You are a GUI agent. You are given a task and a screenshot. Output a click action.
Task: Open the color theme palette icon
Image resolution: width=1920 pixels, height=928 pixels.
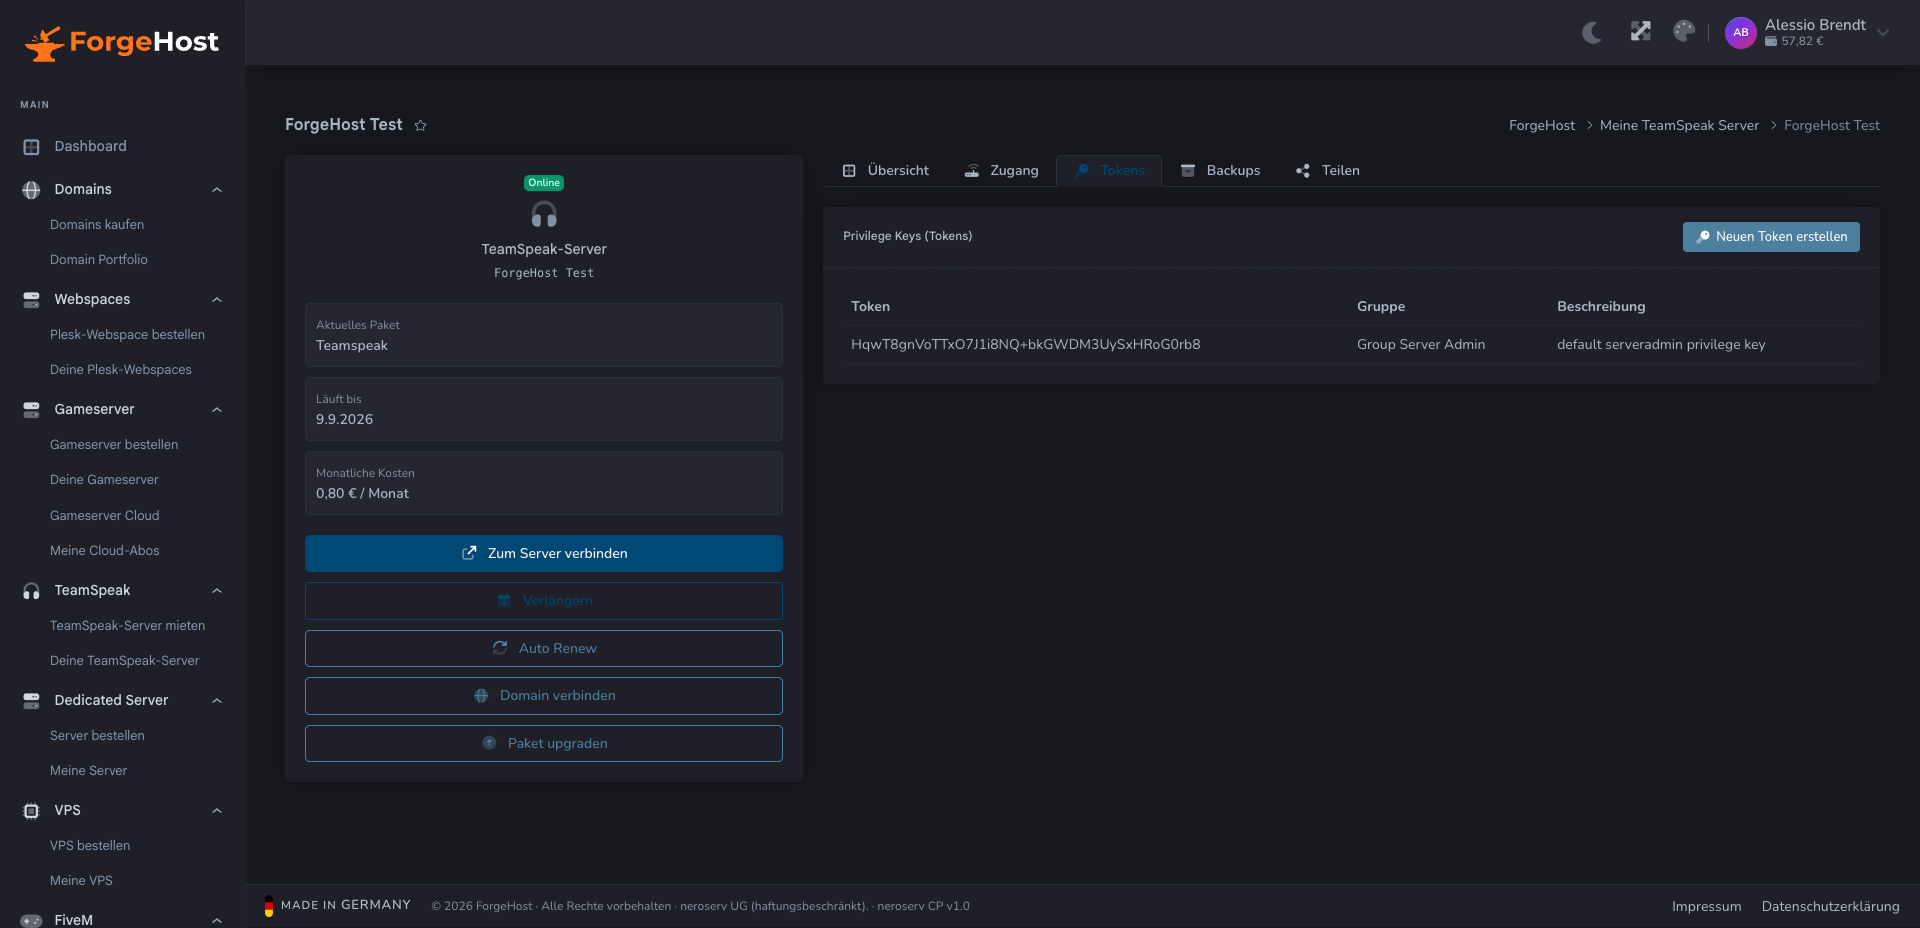tap(1684, 32)
